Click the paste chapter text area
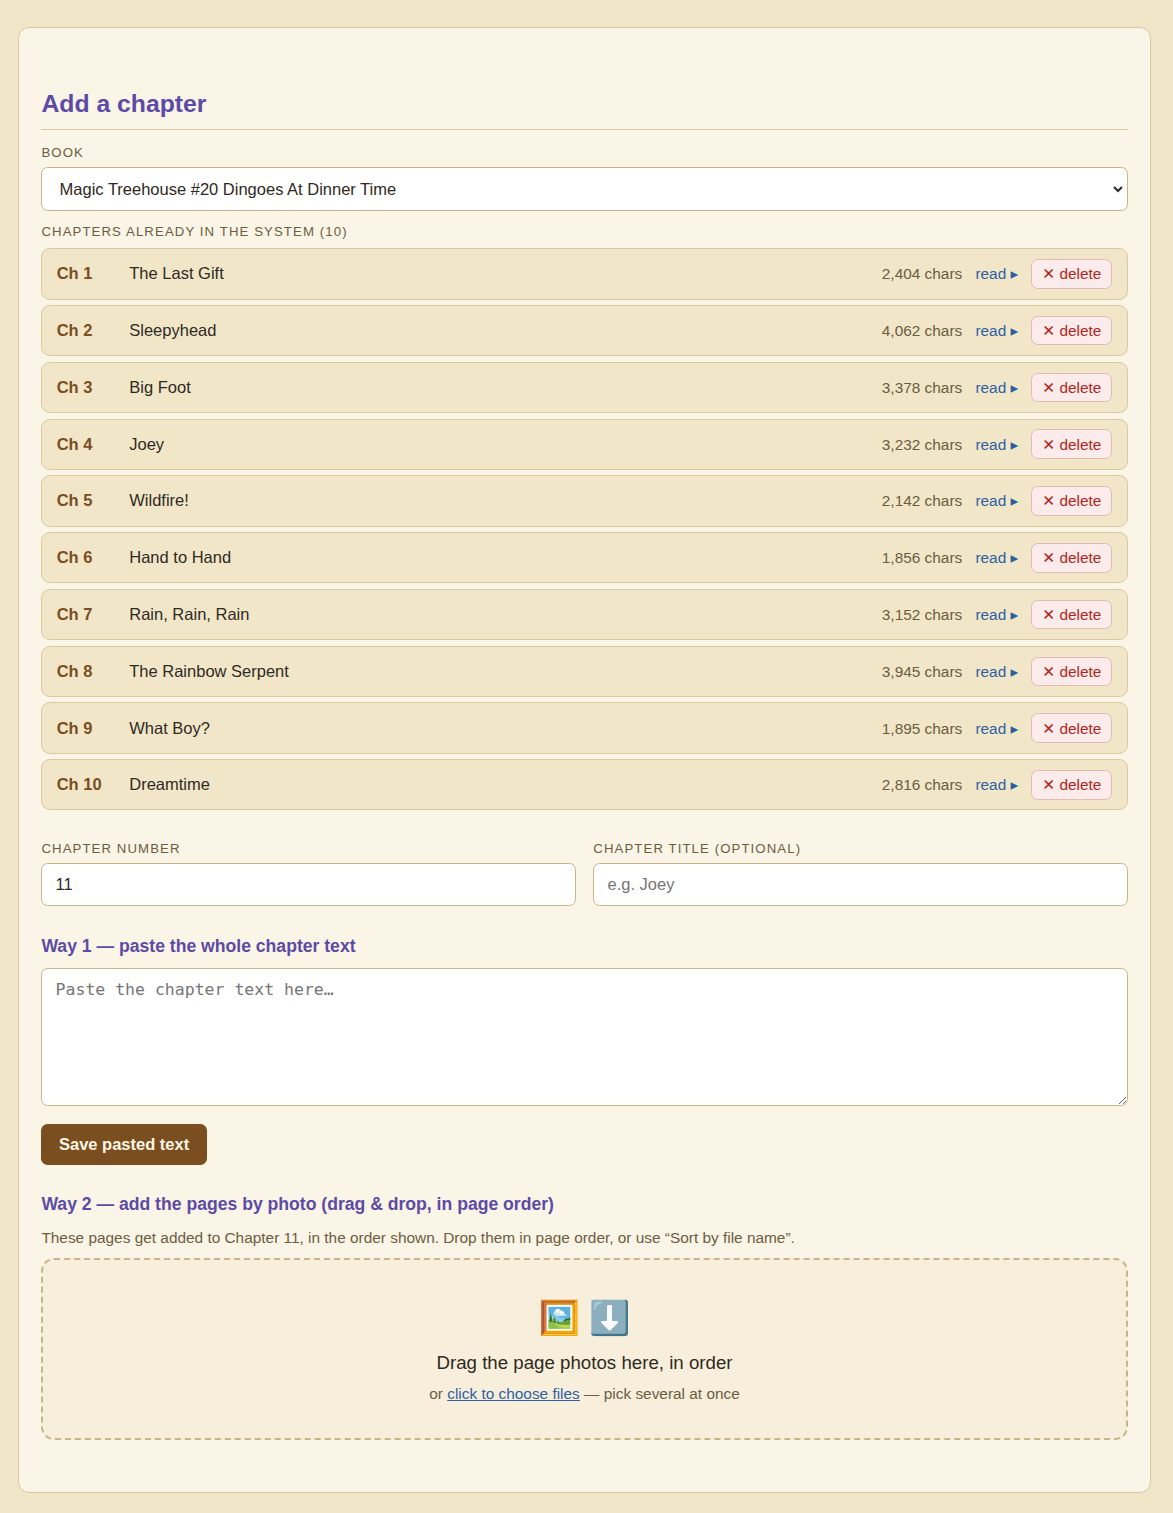 coord(584,1037)
